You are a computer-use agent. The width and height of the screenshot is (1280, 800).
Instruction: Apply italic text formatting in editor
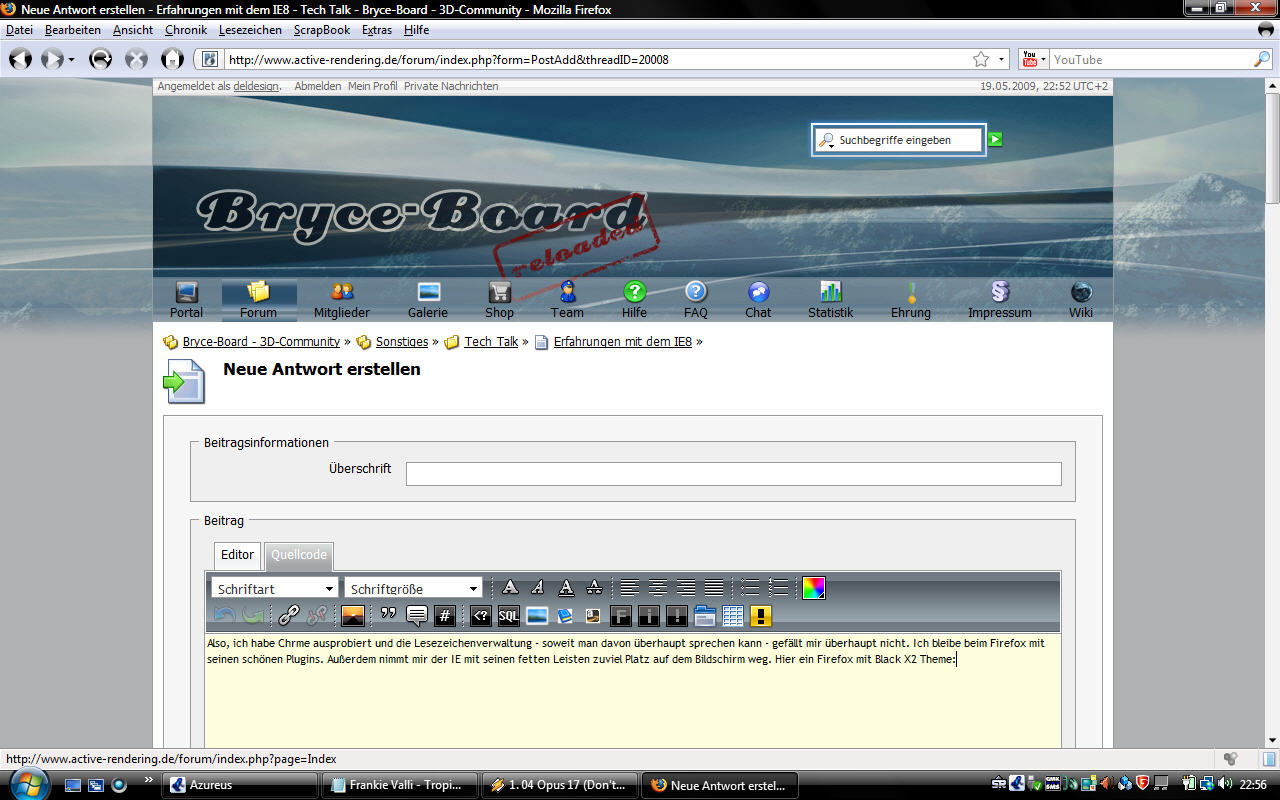538,588
